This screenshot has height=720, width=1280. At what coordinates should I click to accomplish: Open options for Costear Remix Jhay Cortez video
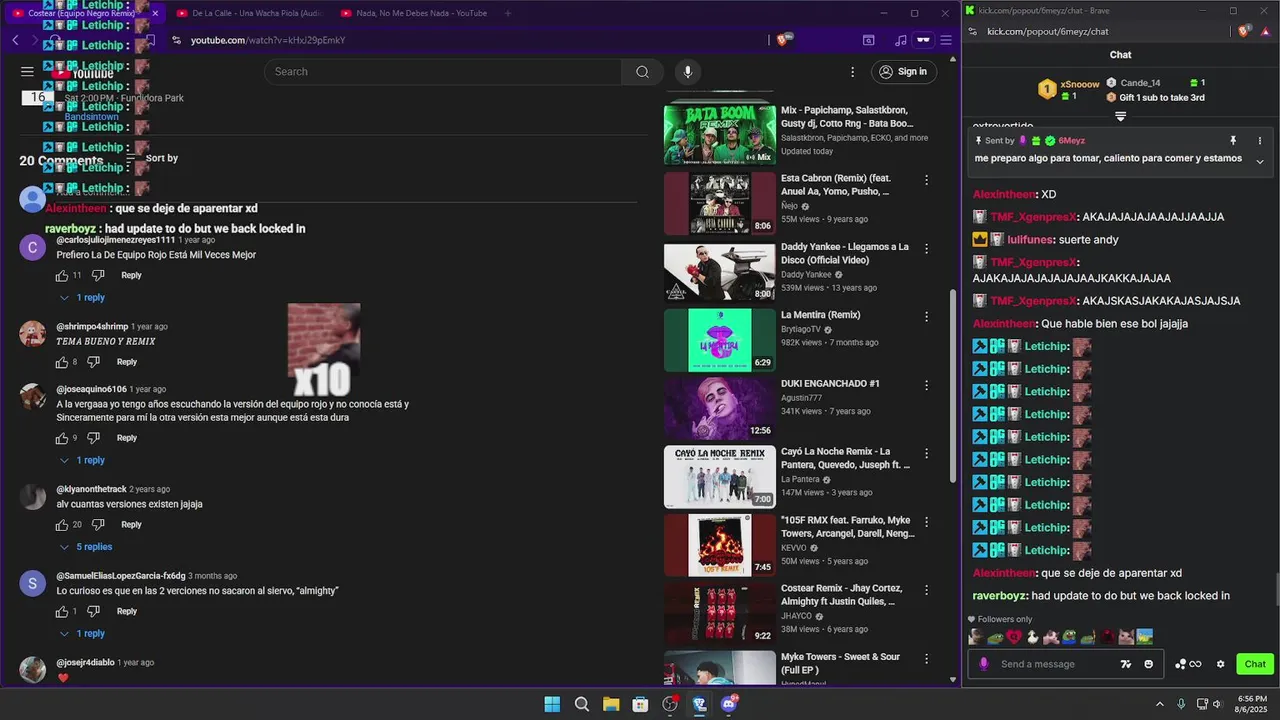(926, 590)
